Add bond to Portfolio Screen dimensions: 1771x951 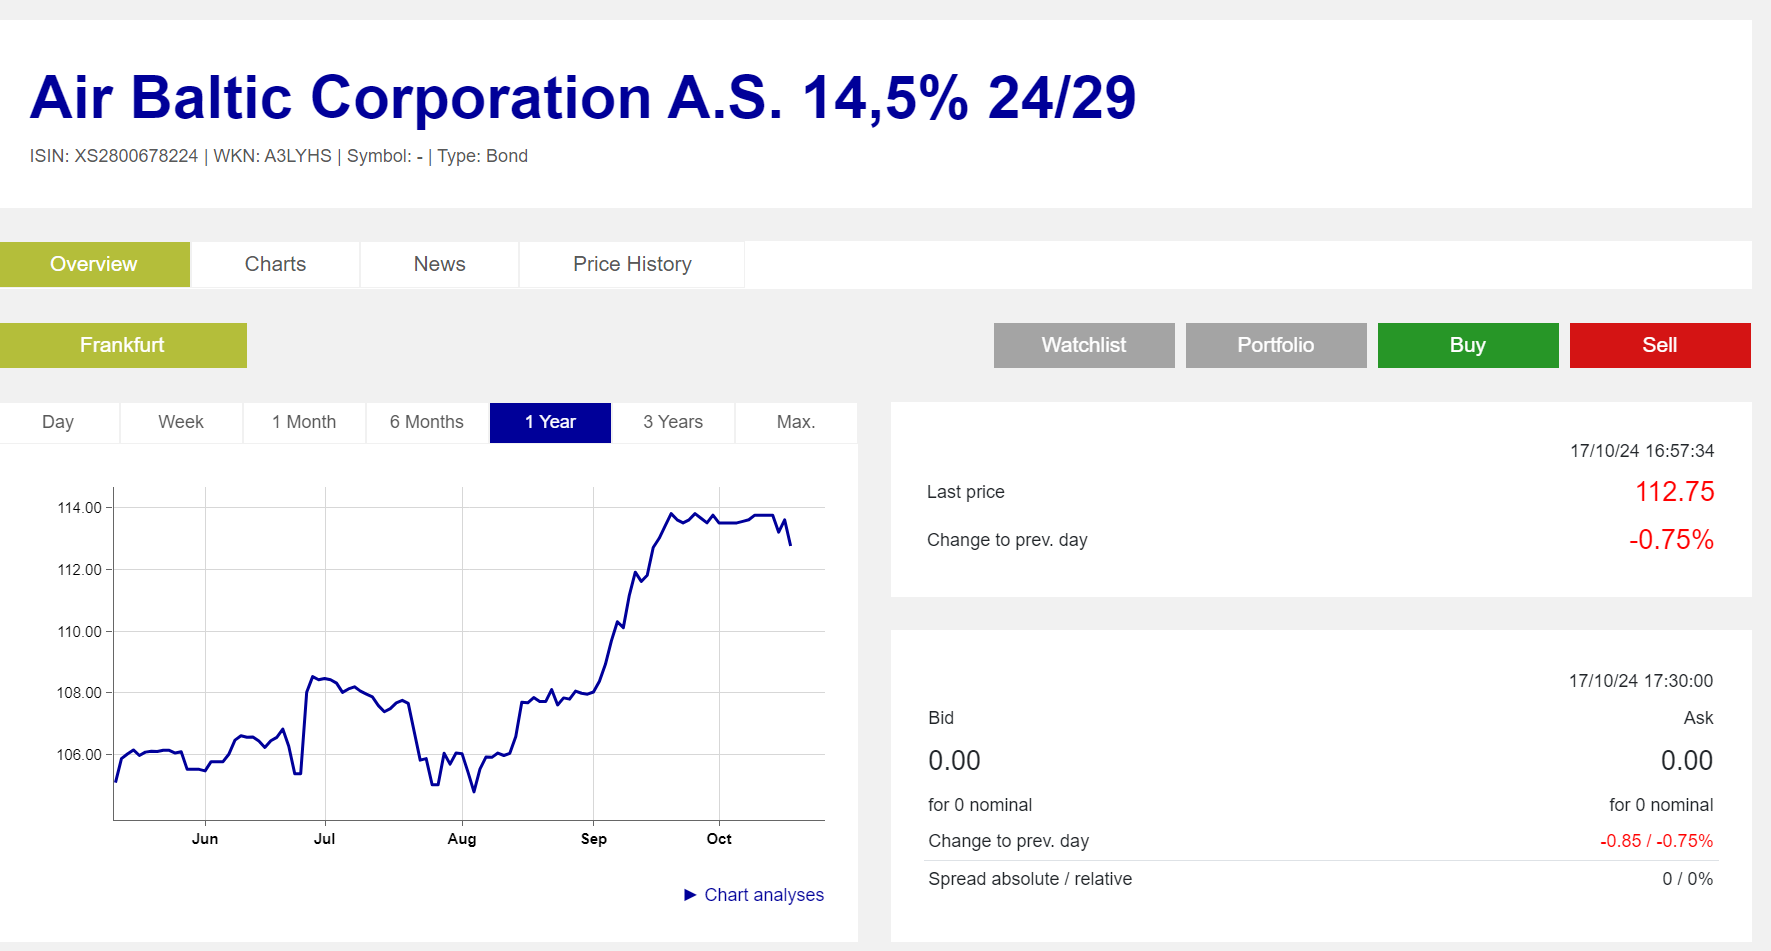pos(1275,345)
